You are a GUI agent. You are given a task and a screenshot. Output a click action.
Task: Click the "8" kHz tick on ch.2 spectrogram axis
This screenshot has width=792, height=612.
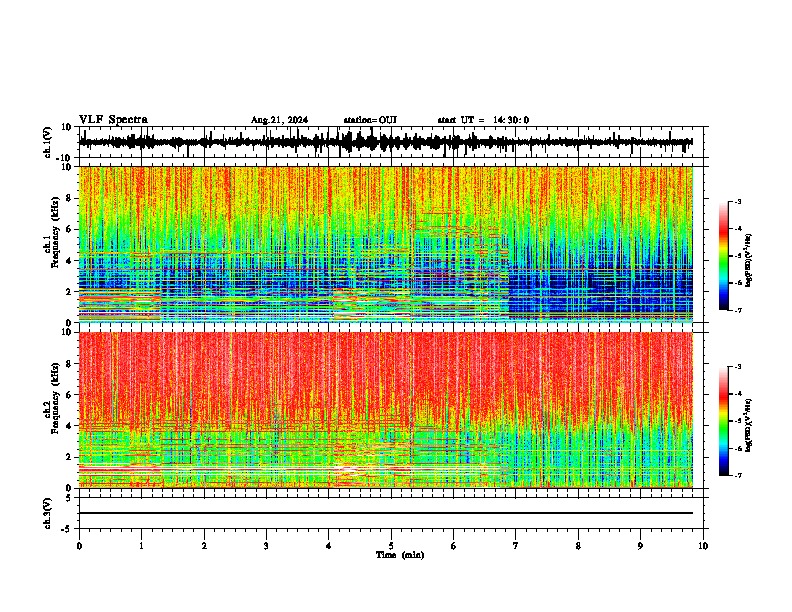(69, 364)
